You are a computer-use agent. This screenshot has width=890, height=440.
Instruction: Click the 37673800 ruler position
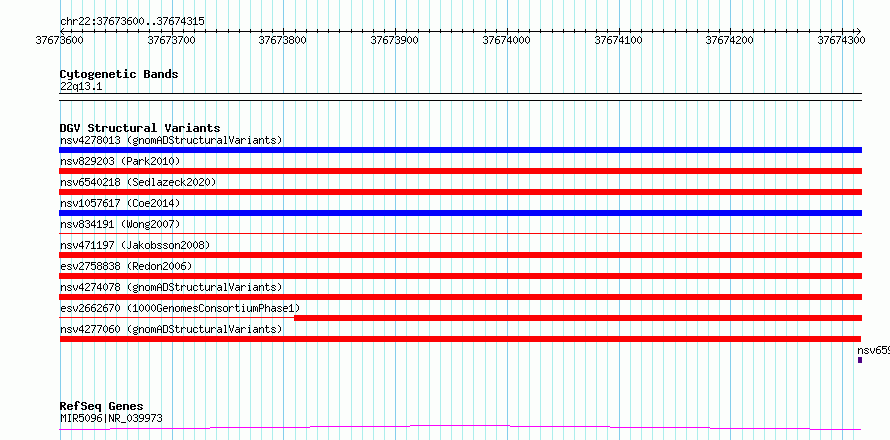283,40
